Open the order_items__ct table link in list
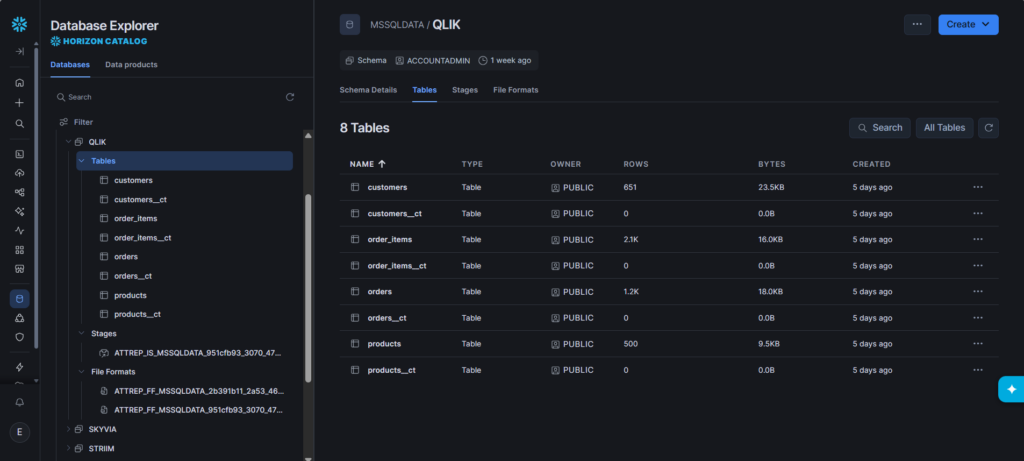This screenshot has height=461, width=1024. click(397, 266)
